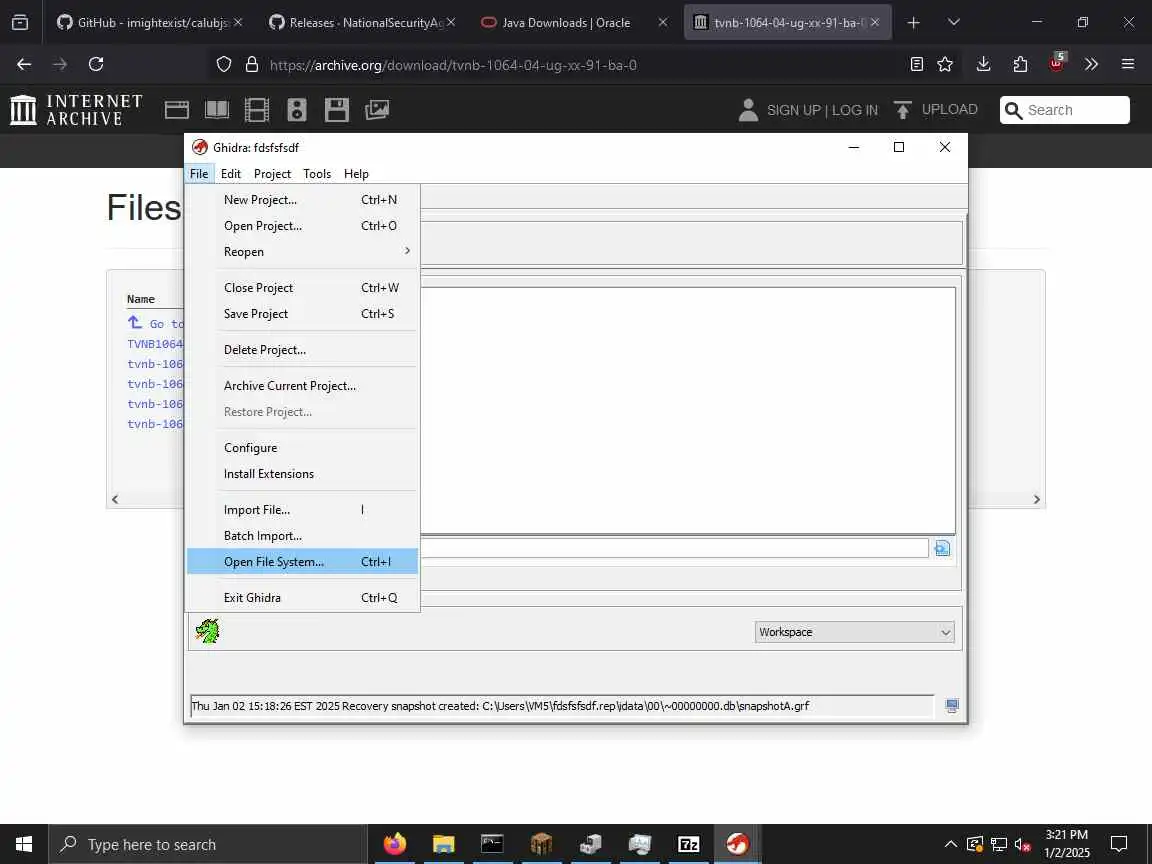Image resolution: width=1152 pixels, height=864 pixels.
Task: Select Archive Current Project... entry
Action: 302,386
